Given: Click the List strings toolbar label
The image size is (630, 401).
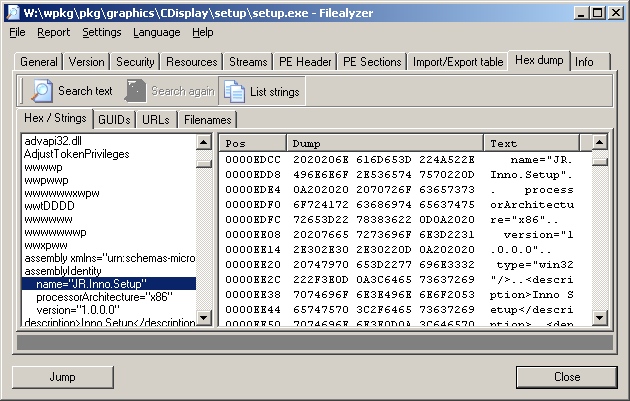Looking at the screenshot, I should pos(274,92).
